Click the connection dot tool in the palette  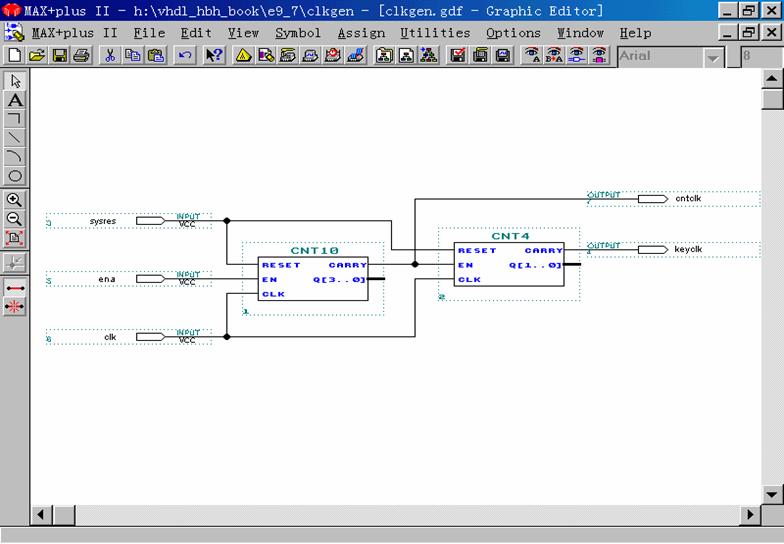pos(15,262)
